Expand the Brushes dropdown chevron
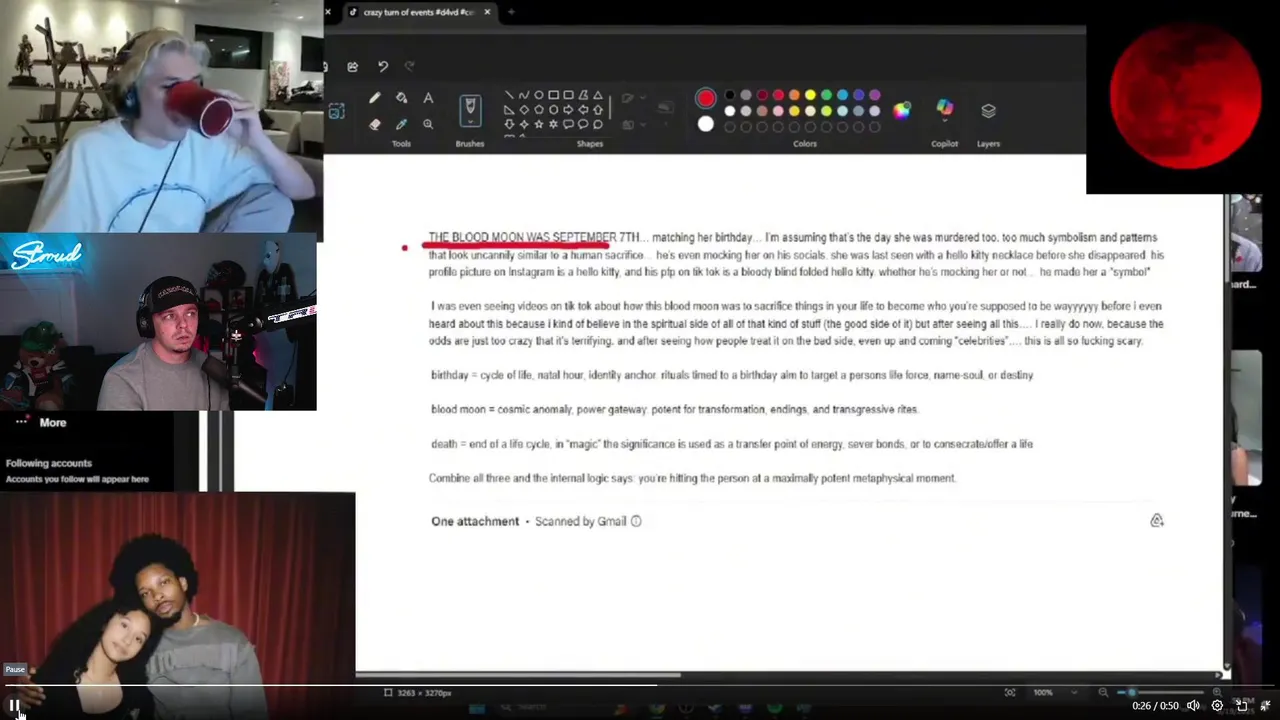Image resolution: width=1280 pixels, height=720 pixels. (x=470, y=121)
